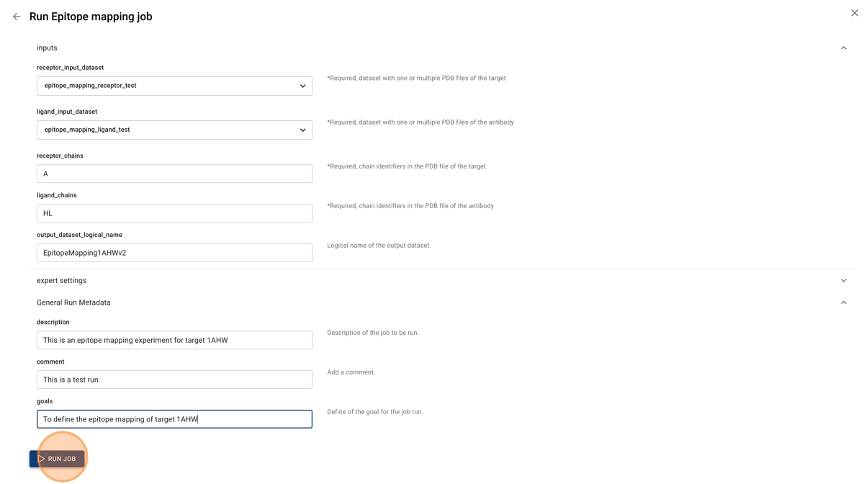Click the goals text field

(x=174, y=419)
